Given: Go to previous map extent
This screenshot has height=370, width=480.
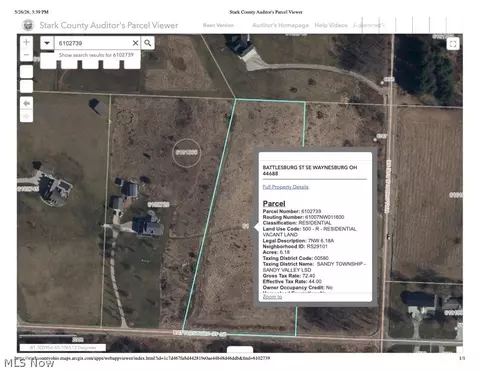Looking at the screenshot, I should click(x=27, y=103).
